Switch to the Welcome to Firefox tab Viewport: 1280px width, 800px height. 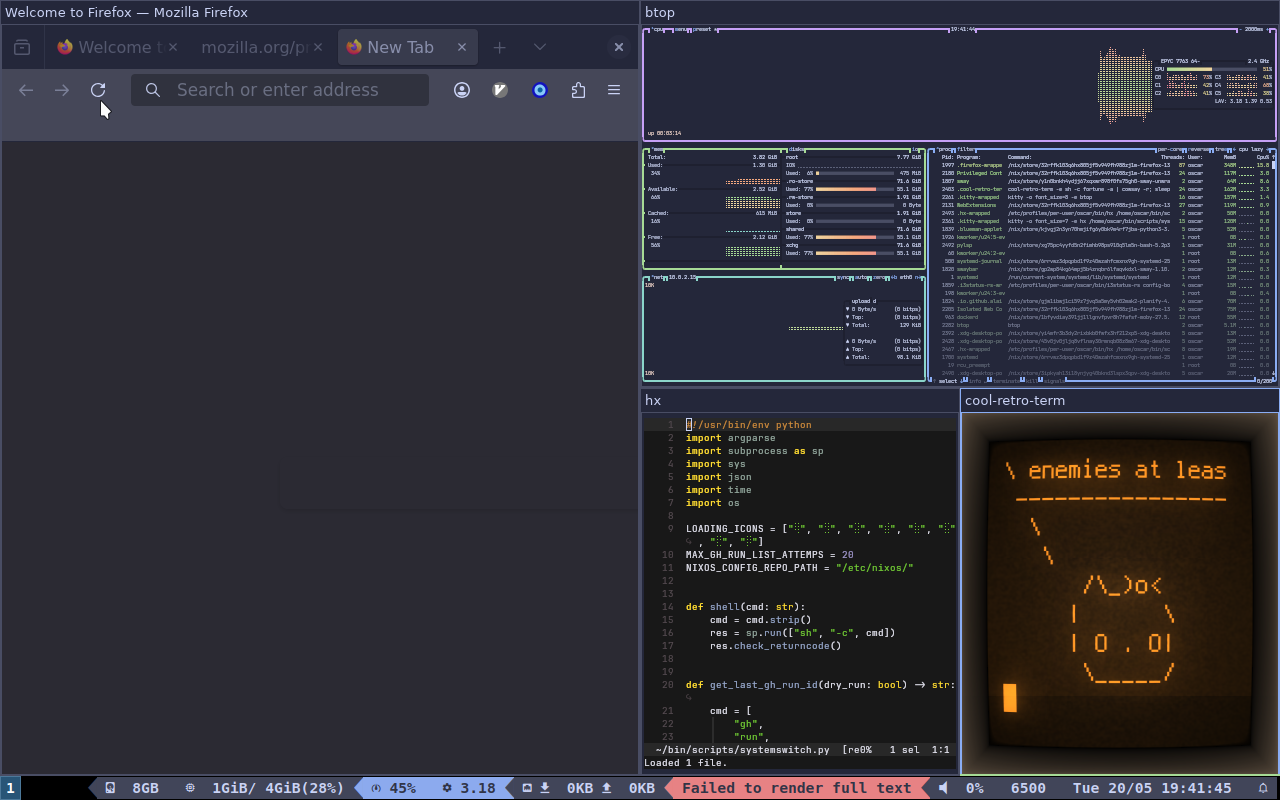pyautogui.click(x=118, y=47)
